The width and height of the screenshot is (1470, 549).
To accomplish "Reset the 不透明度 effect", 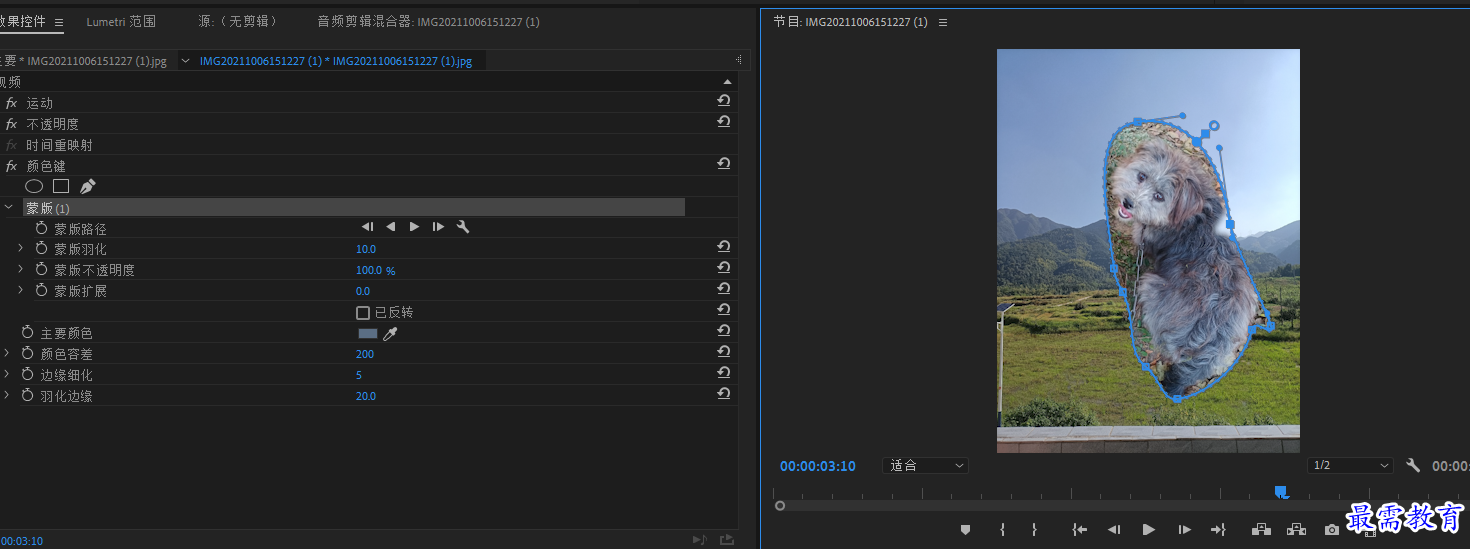I will (x=723, y=121).
